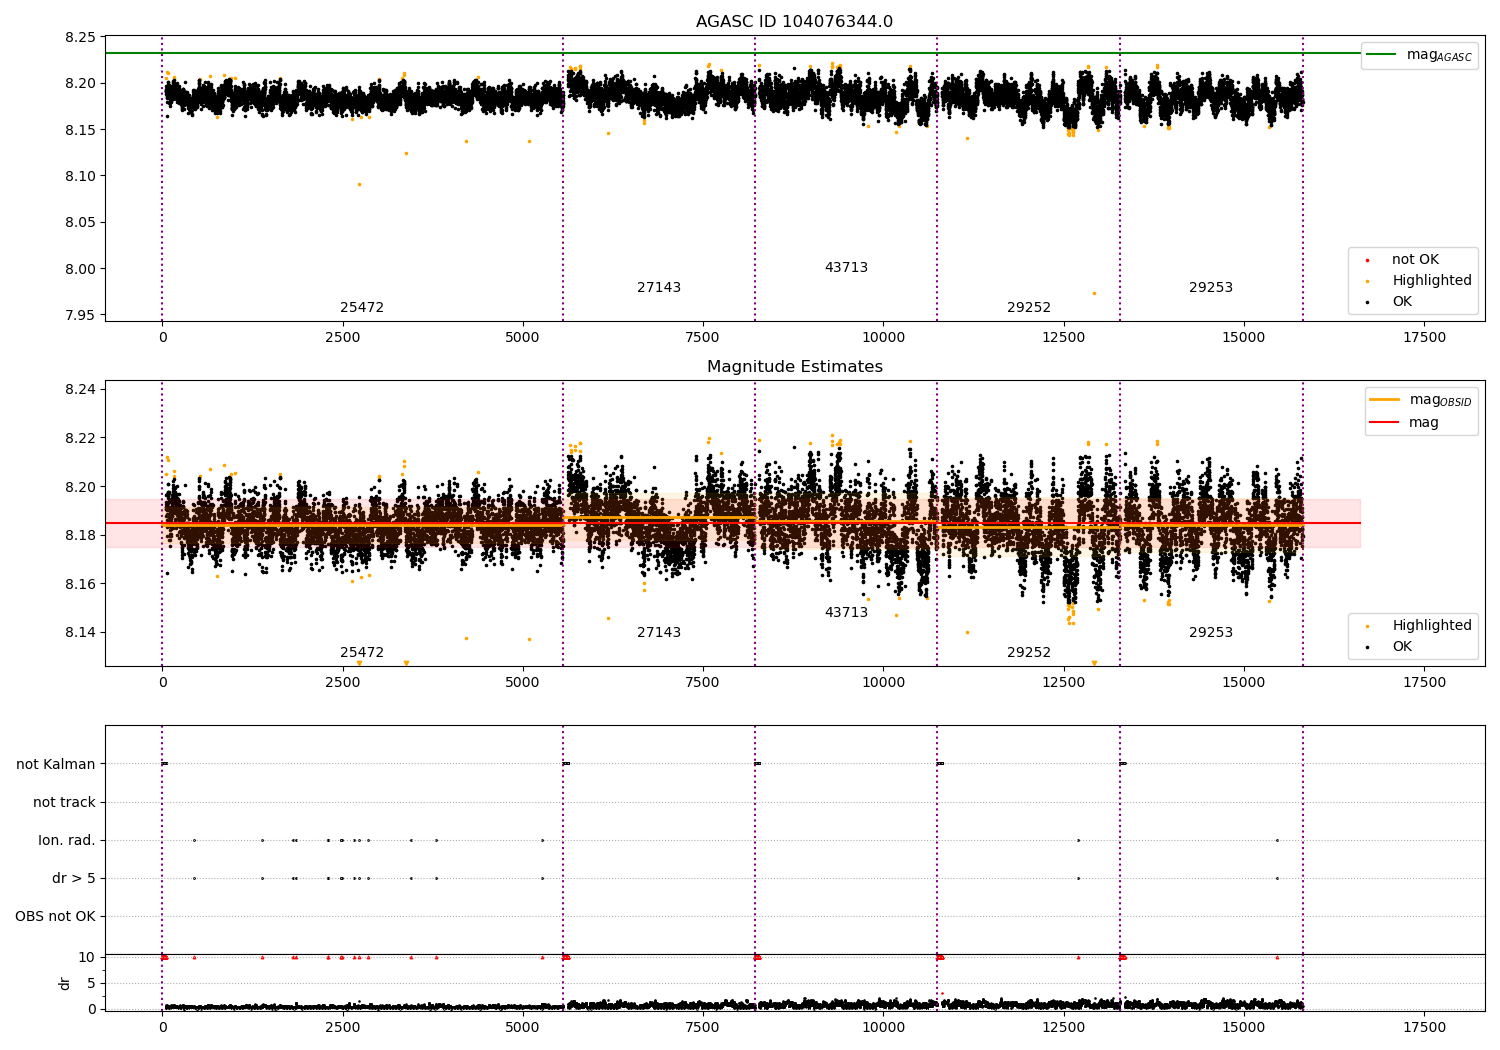
Task: Click the title 'AGASC ID 104076344.0'
Action: coord(794,22)
